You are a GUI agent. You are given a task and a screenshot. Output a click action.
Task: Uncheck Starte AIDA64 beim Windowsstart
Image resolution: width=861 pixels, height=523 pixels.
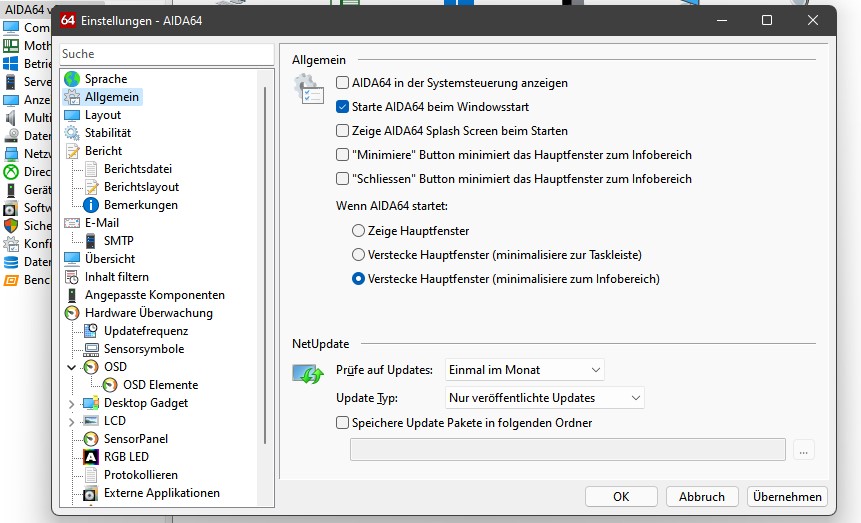point(342,107)
